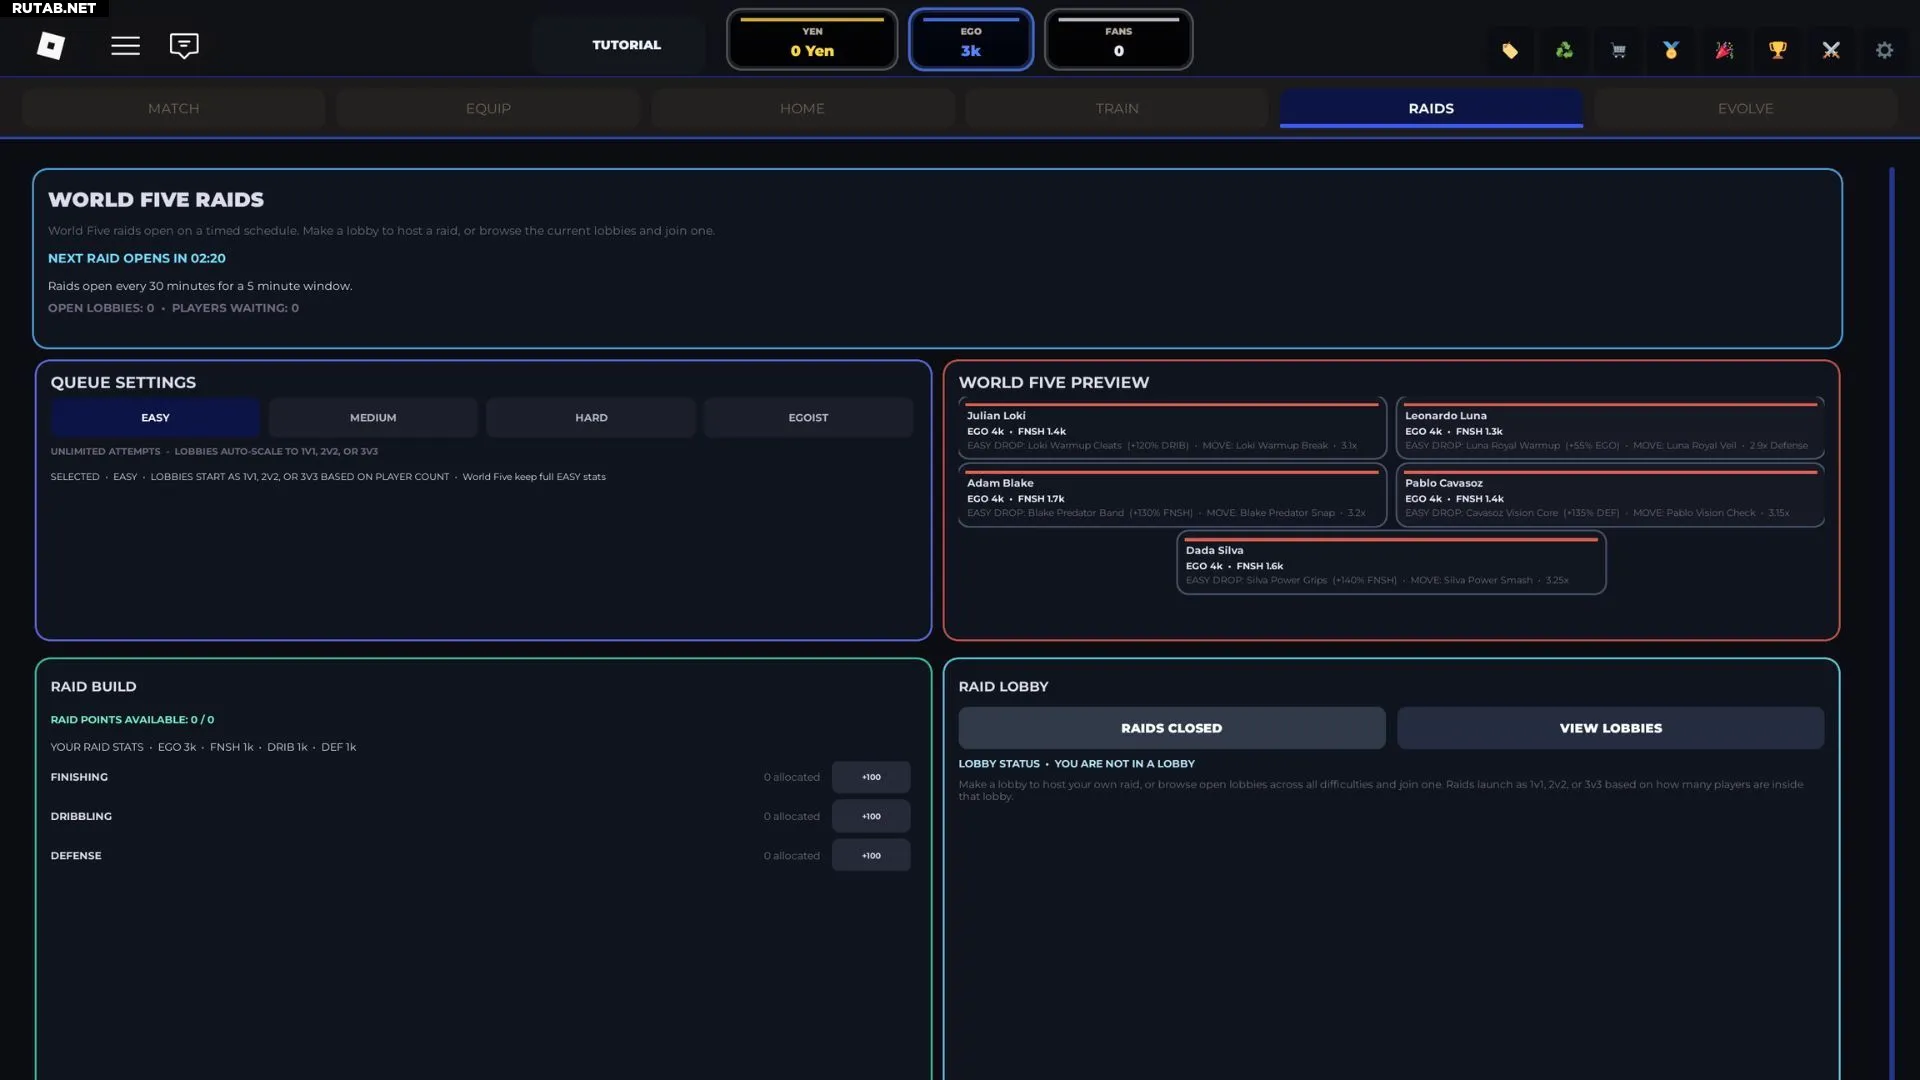Open the shopping cart icon
This screenshot has width=1920, height=1080.
1618,50
